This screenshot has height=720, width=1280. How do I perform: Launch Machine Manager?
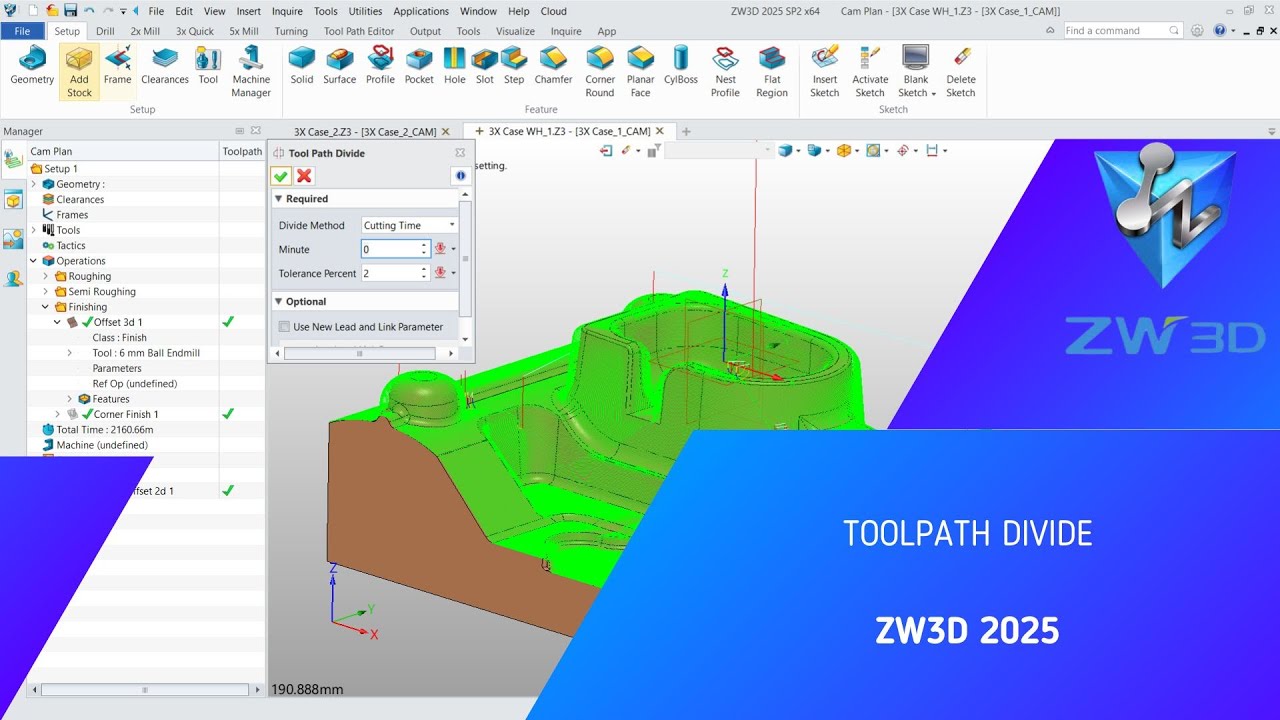[x=251, y=71]
